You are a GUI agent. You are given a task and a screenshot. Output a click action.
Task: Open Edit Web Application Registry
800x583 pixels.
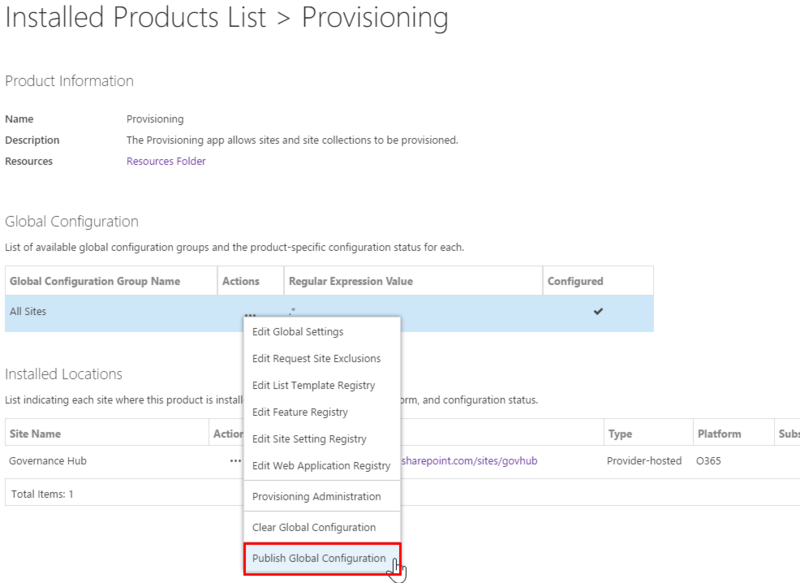click(321, 466)
